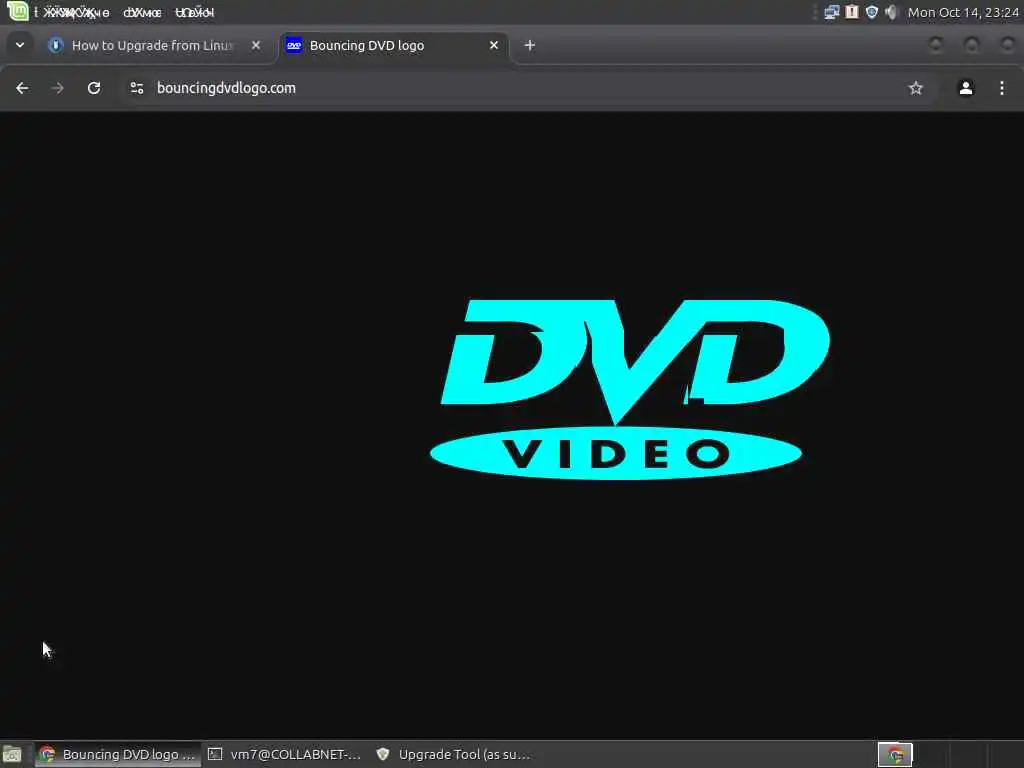Click the favicon of the Bouncing DVD tab
The image size is (1024, 768).
[294, 45]
